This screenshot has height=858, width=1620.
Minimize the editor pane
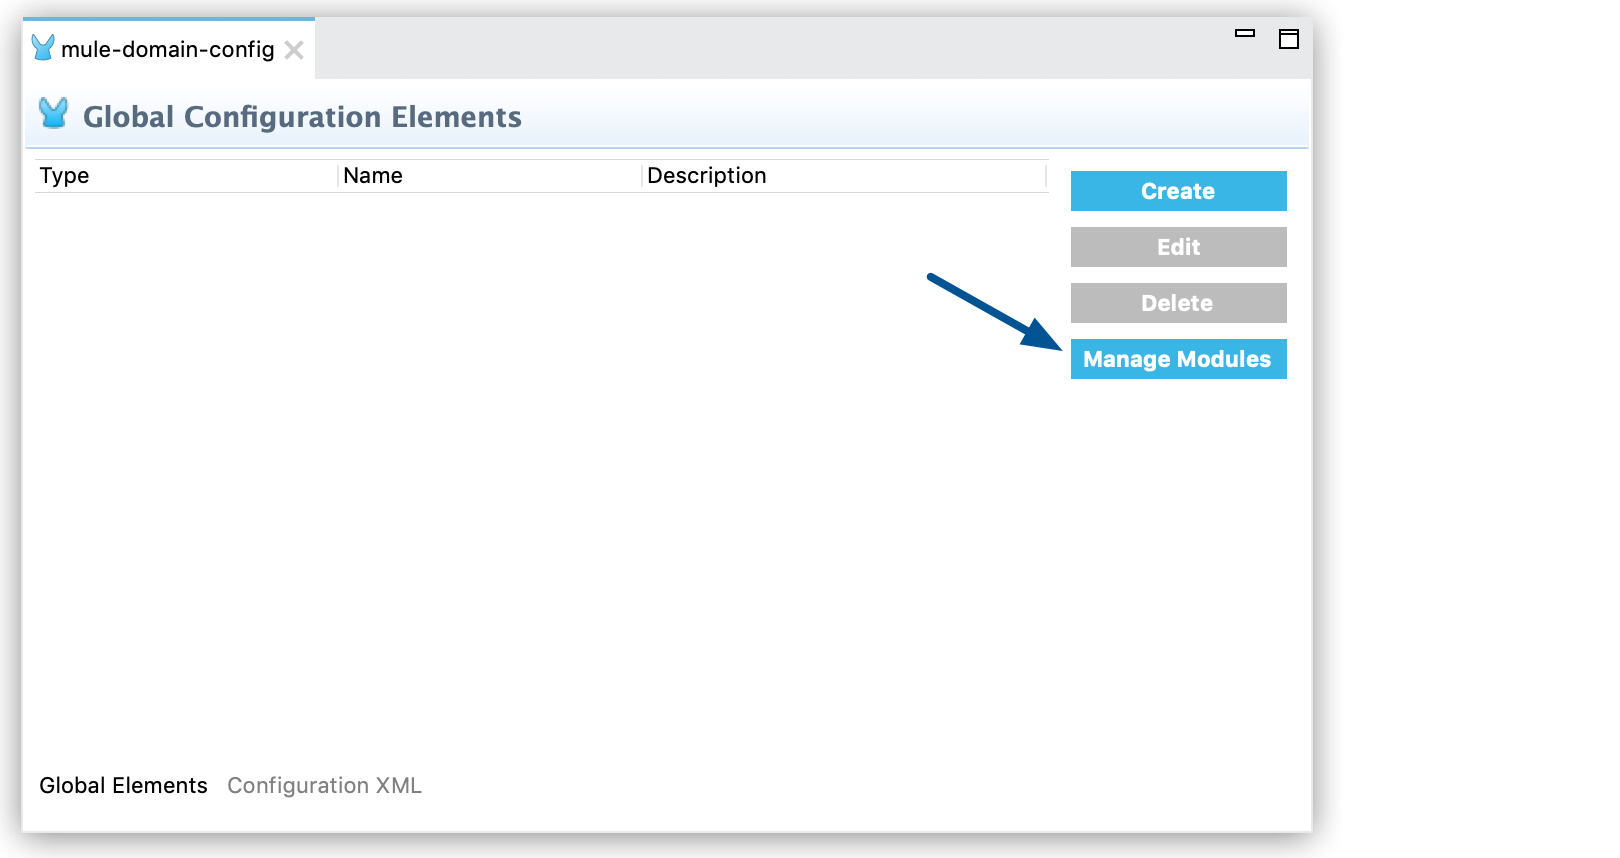(1245, 34)
